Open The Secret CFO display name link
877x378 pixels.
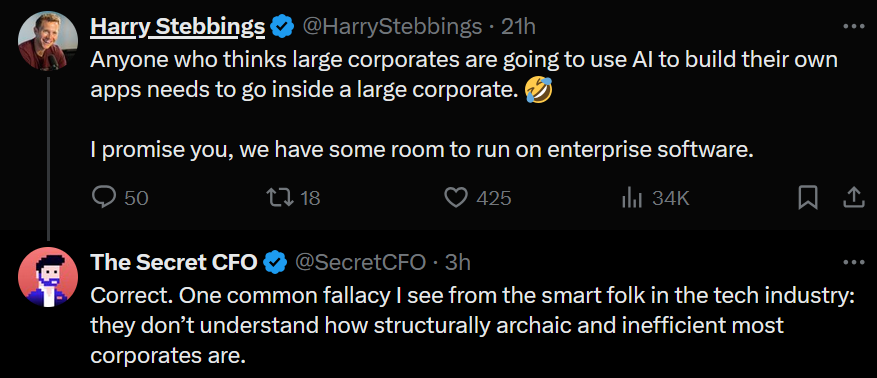[173, 262]
